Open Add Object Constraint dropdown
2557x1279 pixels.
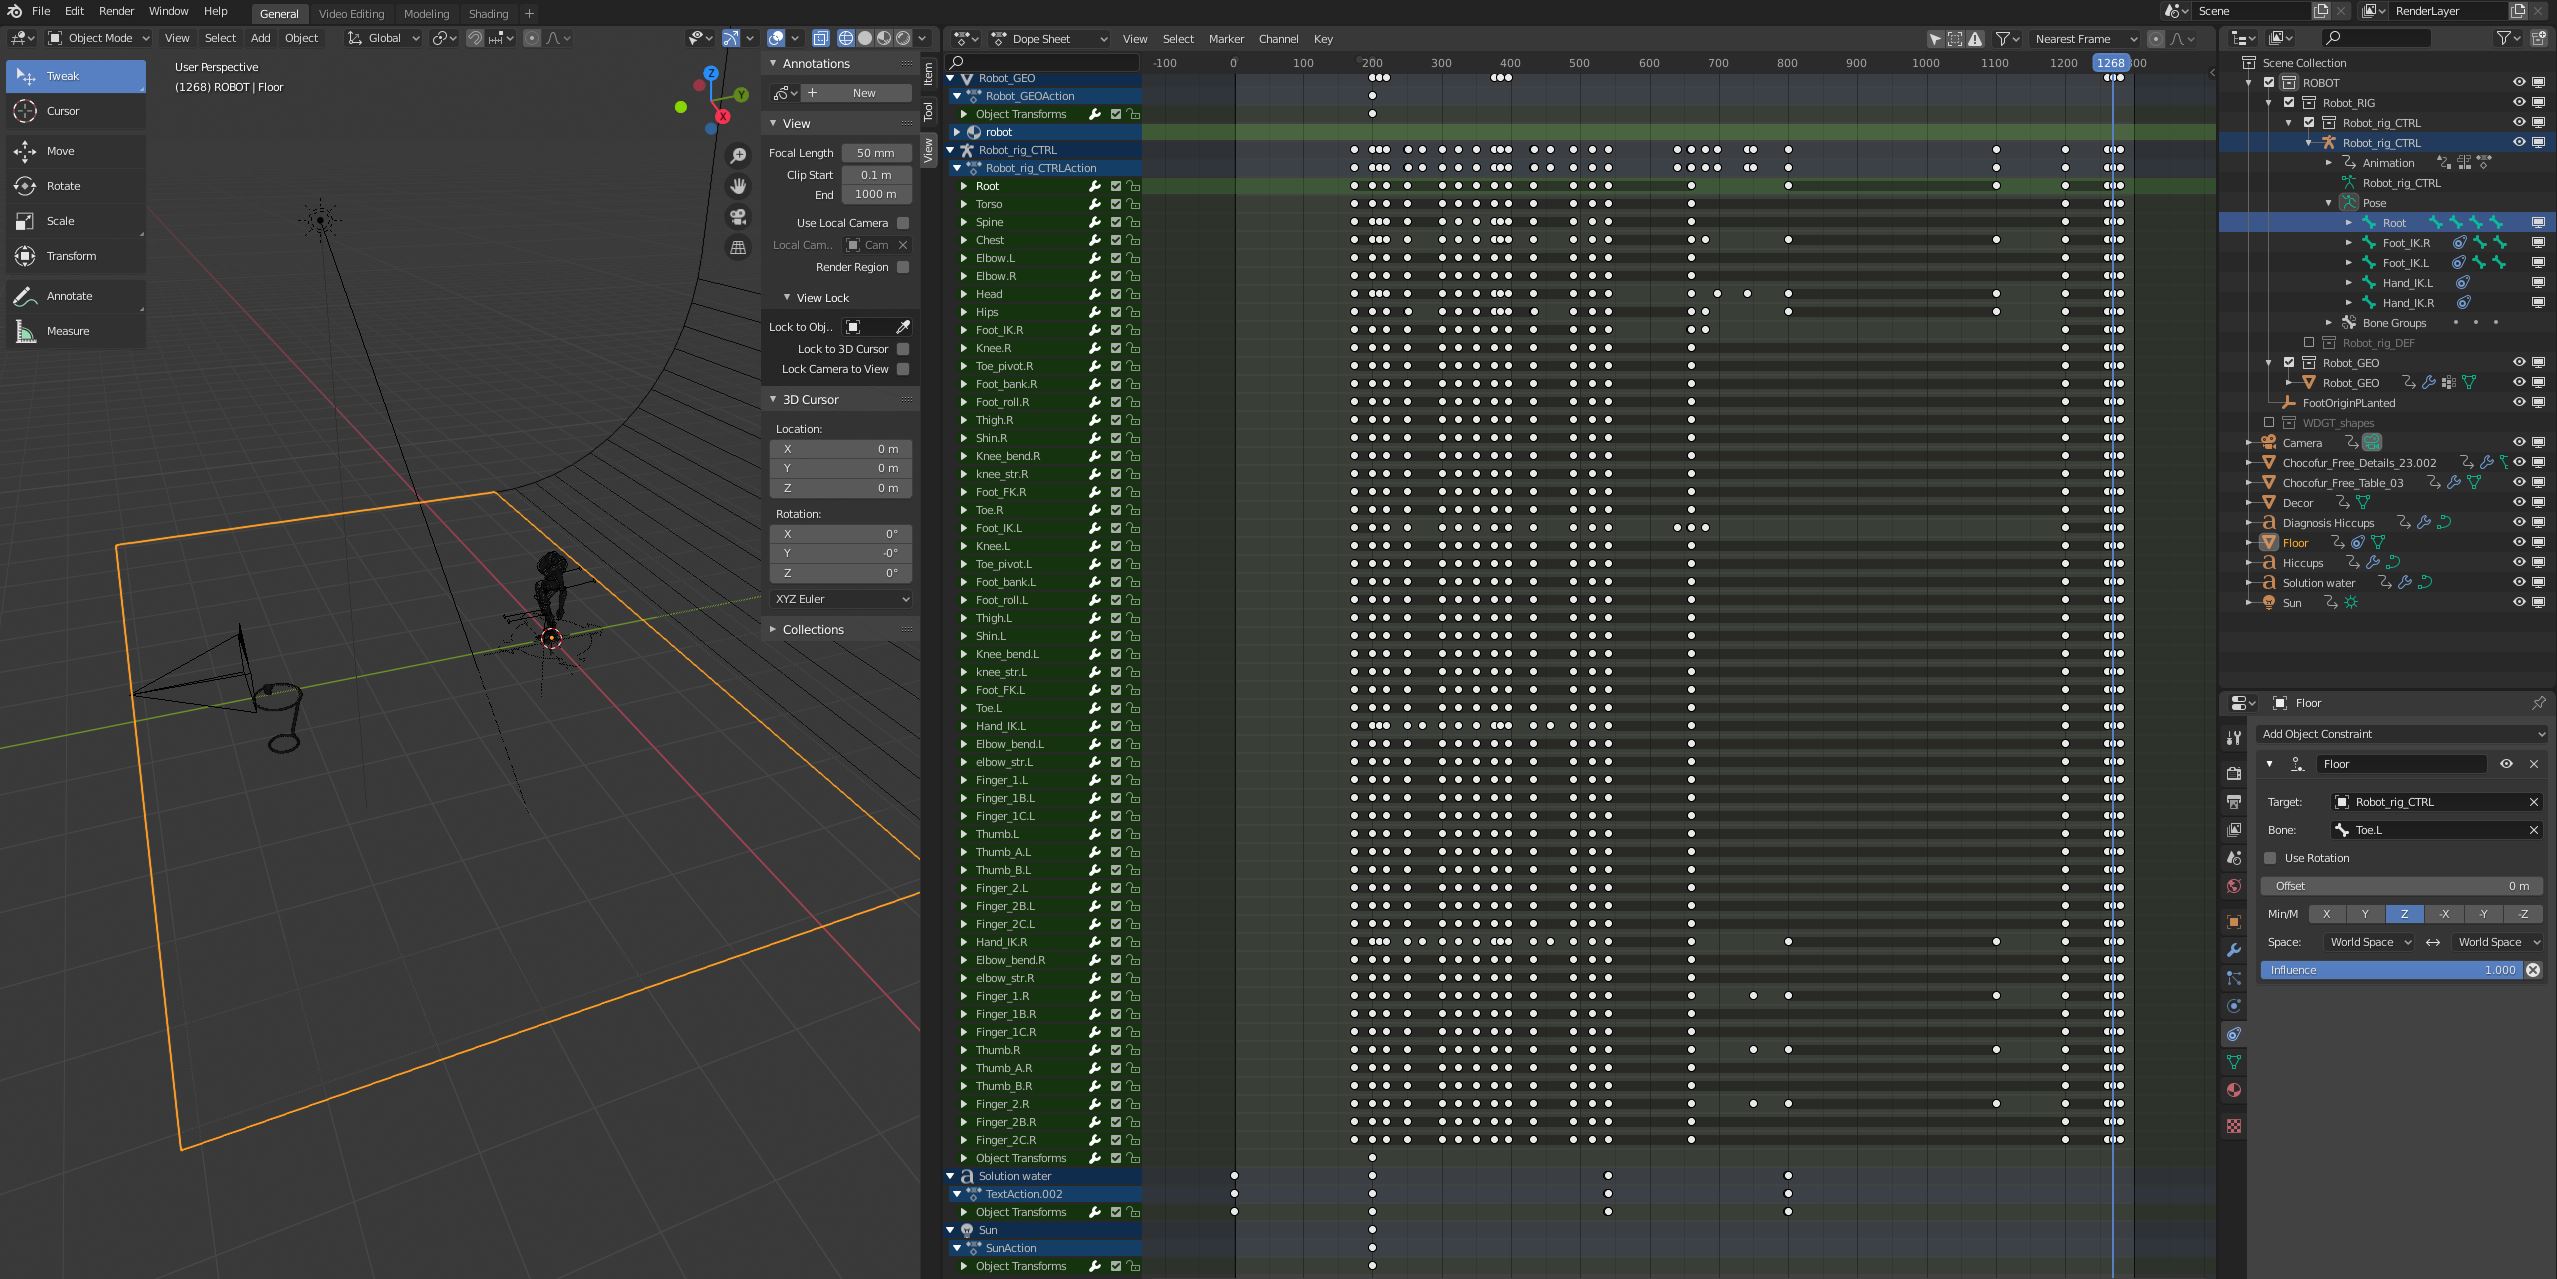coord(2401,734)
